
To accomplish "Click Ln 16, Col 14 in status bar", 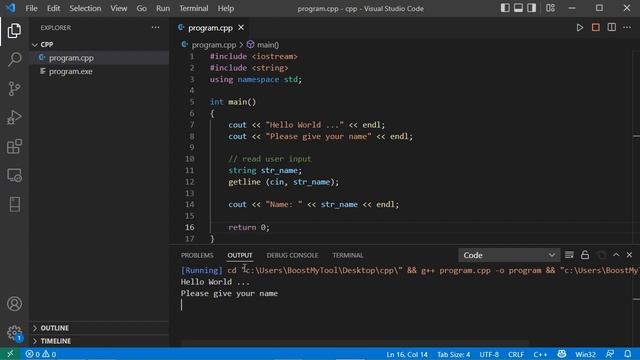I will [407, 354].
